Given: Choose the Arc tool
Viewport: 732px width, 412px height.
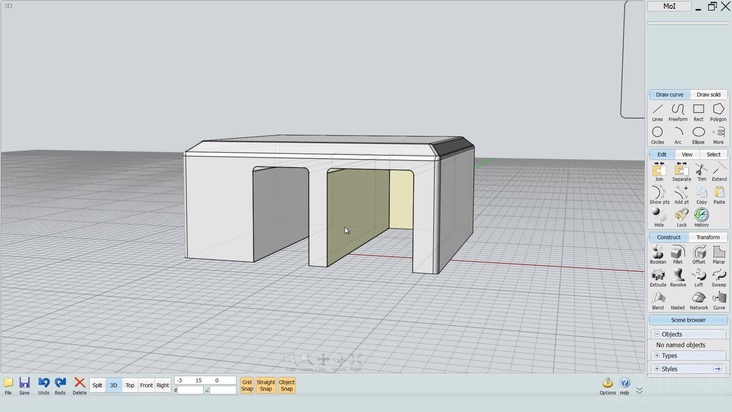Looking at the screenshot, I should click(x=678, y=135).
